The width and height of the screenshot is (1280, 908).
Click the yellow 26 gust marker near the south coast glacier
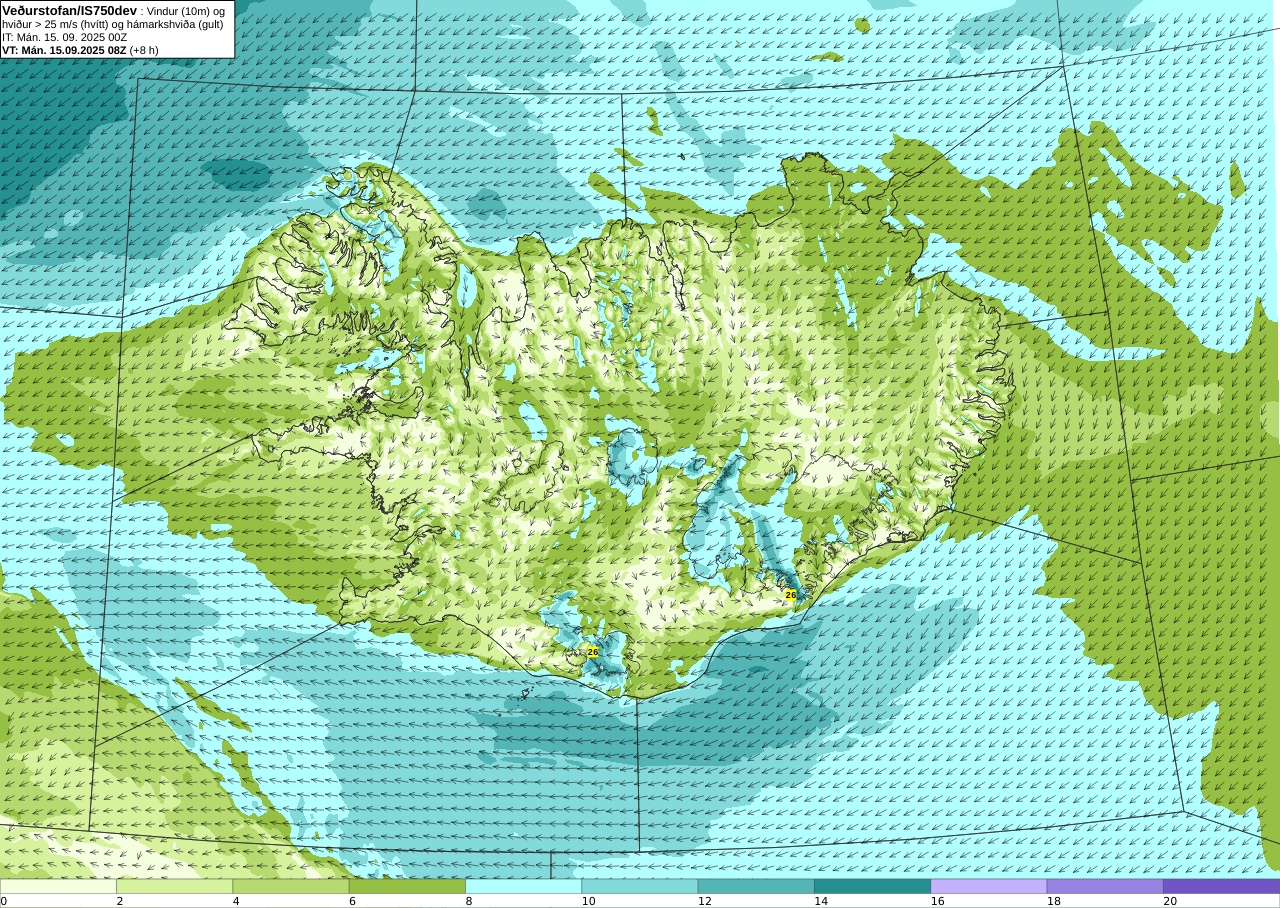click(x=593, y=652)
